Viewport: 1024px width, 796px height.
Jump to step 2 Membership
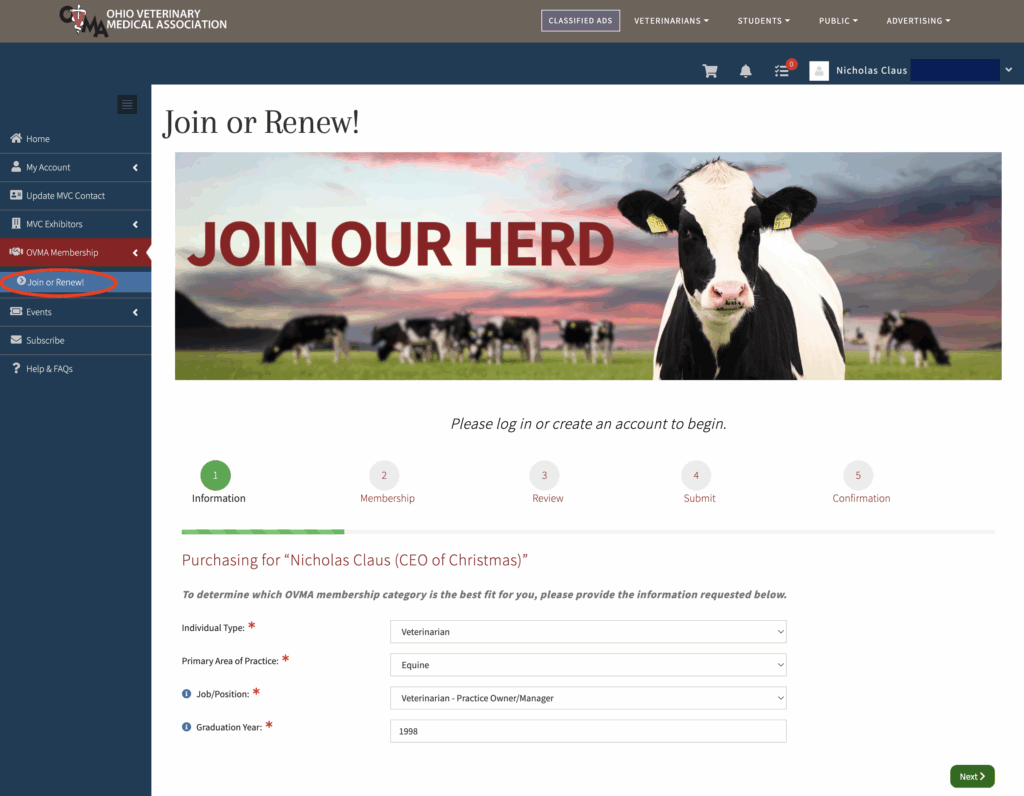(384, 476)
